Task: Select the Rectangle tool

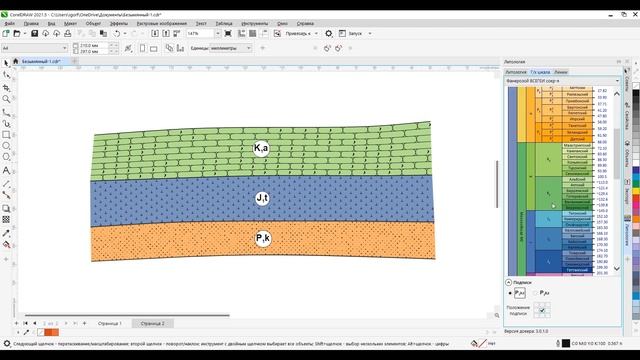Action: point(6,135)
